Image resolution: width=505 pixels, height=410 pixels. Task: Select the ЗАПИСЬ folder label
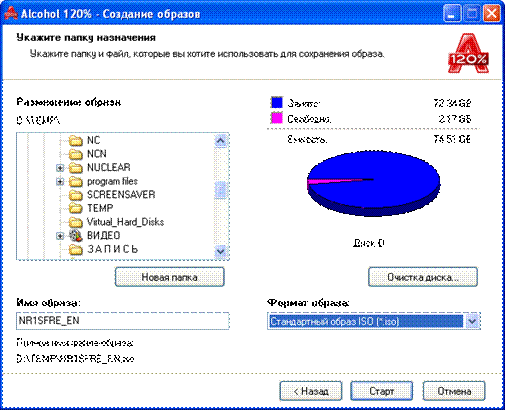(x=112, y=249)
